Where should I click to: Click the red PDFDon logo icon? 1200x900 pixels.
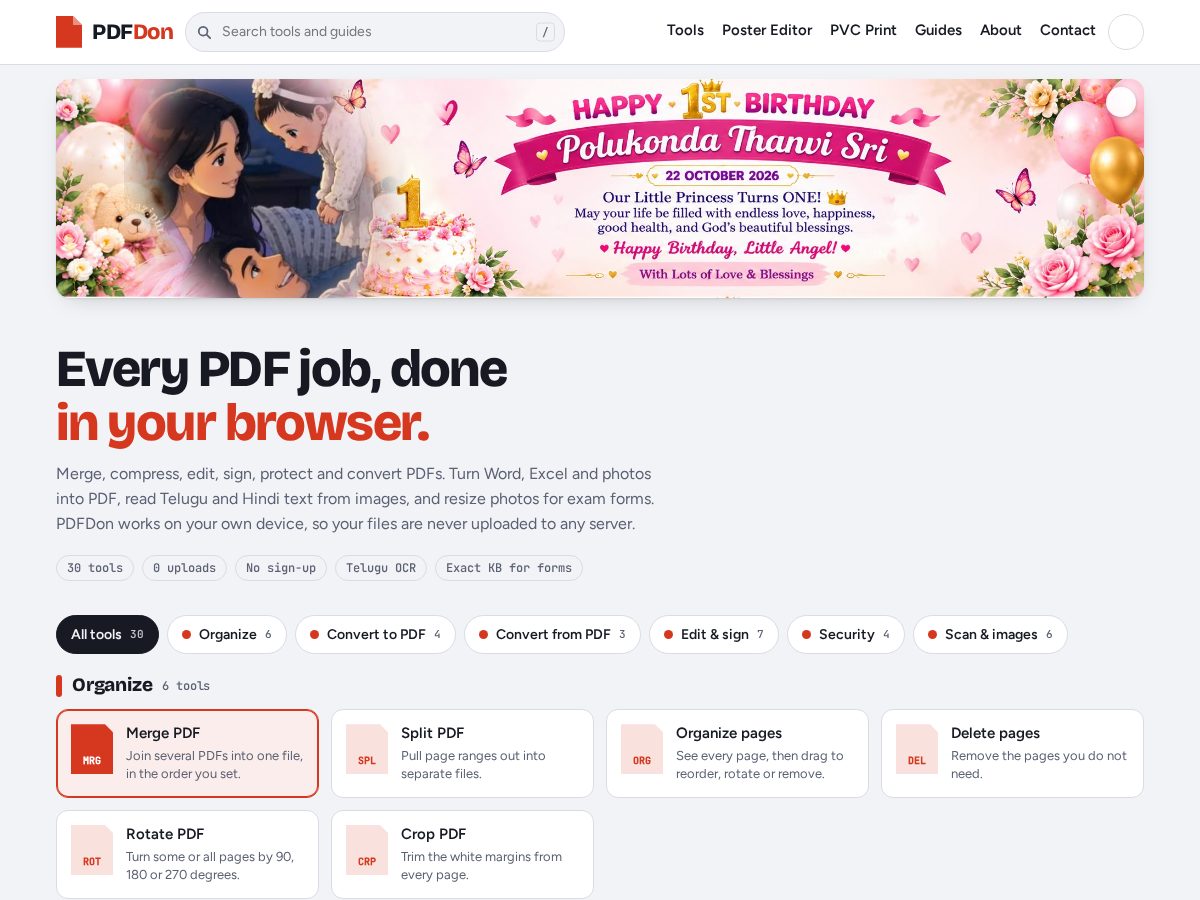tap(69, 32)
